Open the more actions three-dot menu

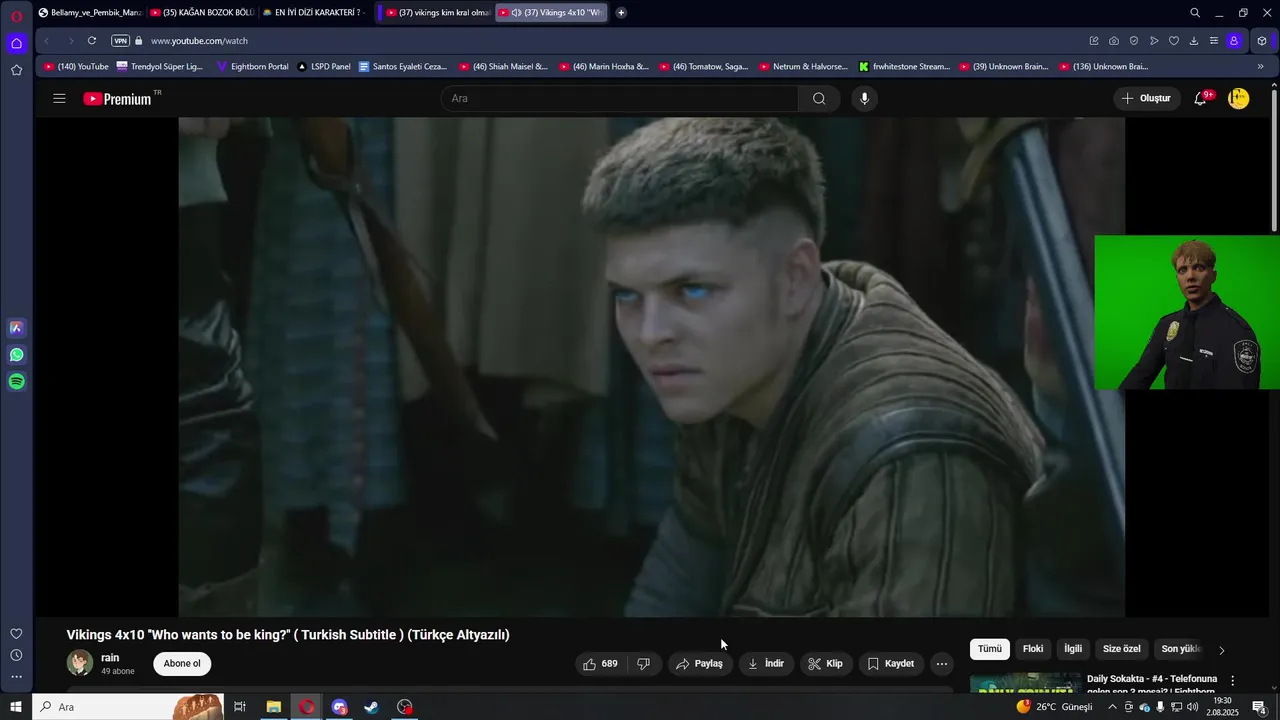[942, 664]
